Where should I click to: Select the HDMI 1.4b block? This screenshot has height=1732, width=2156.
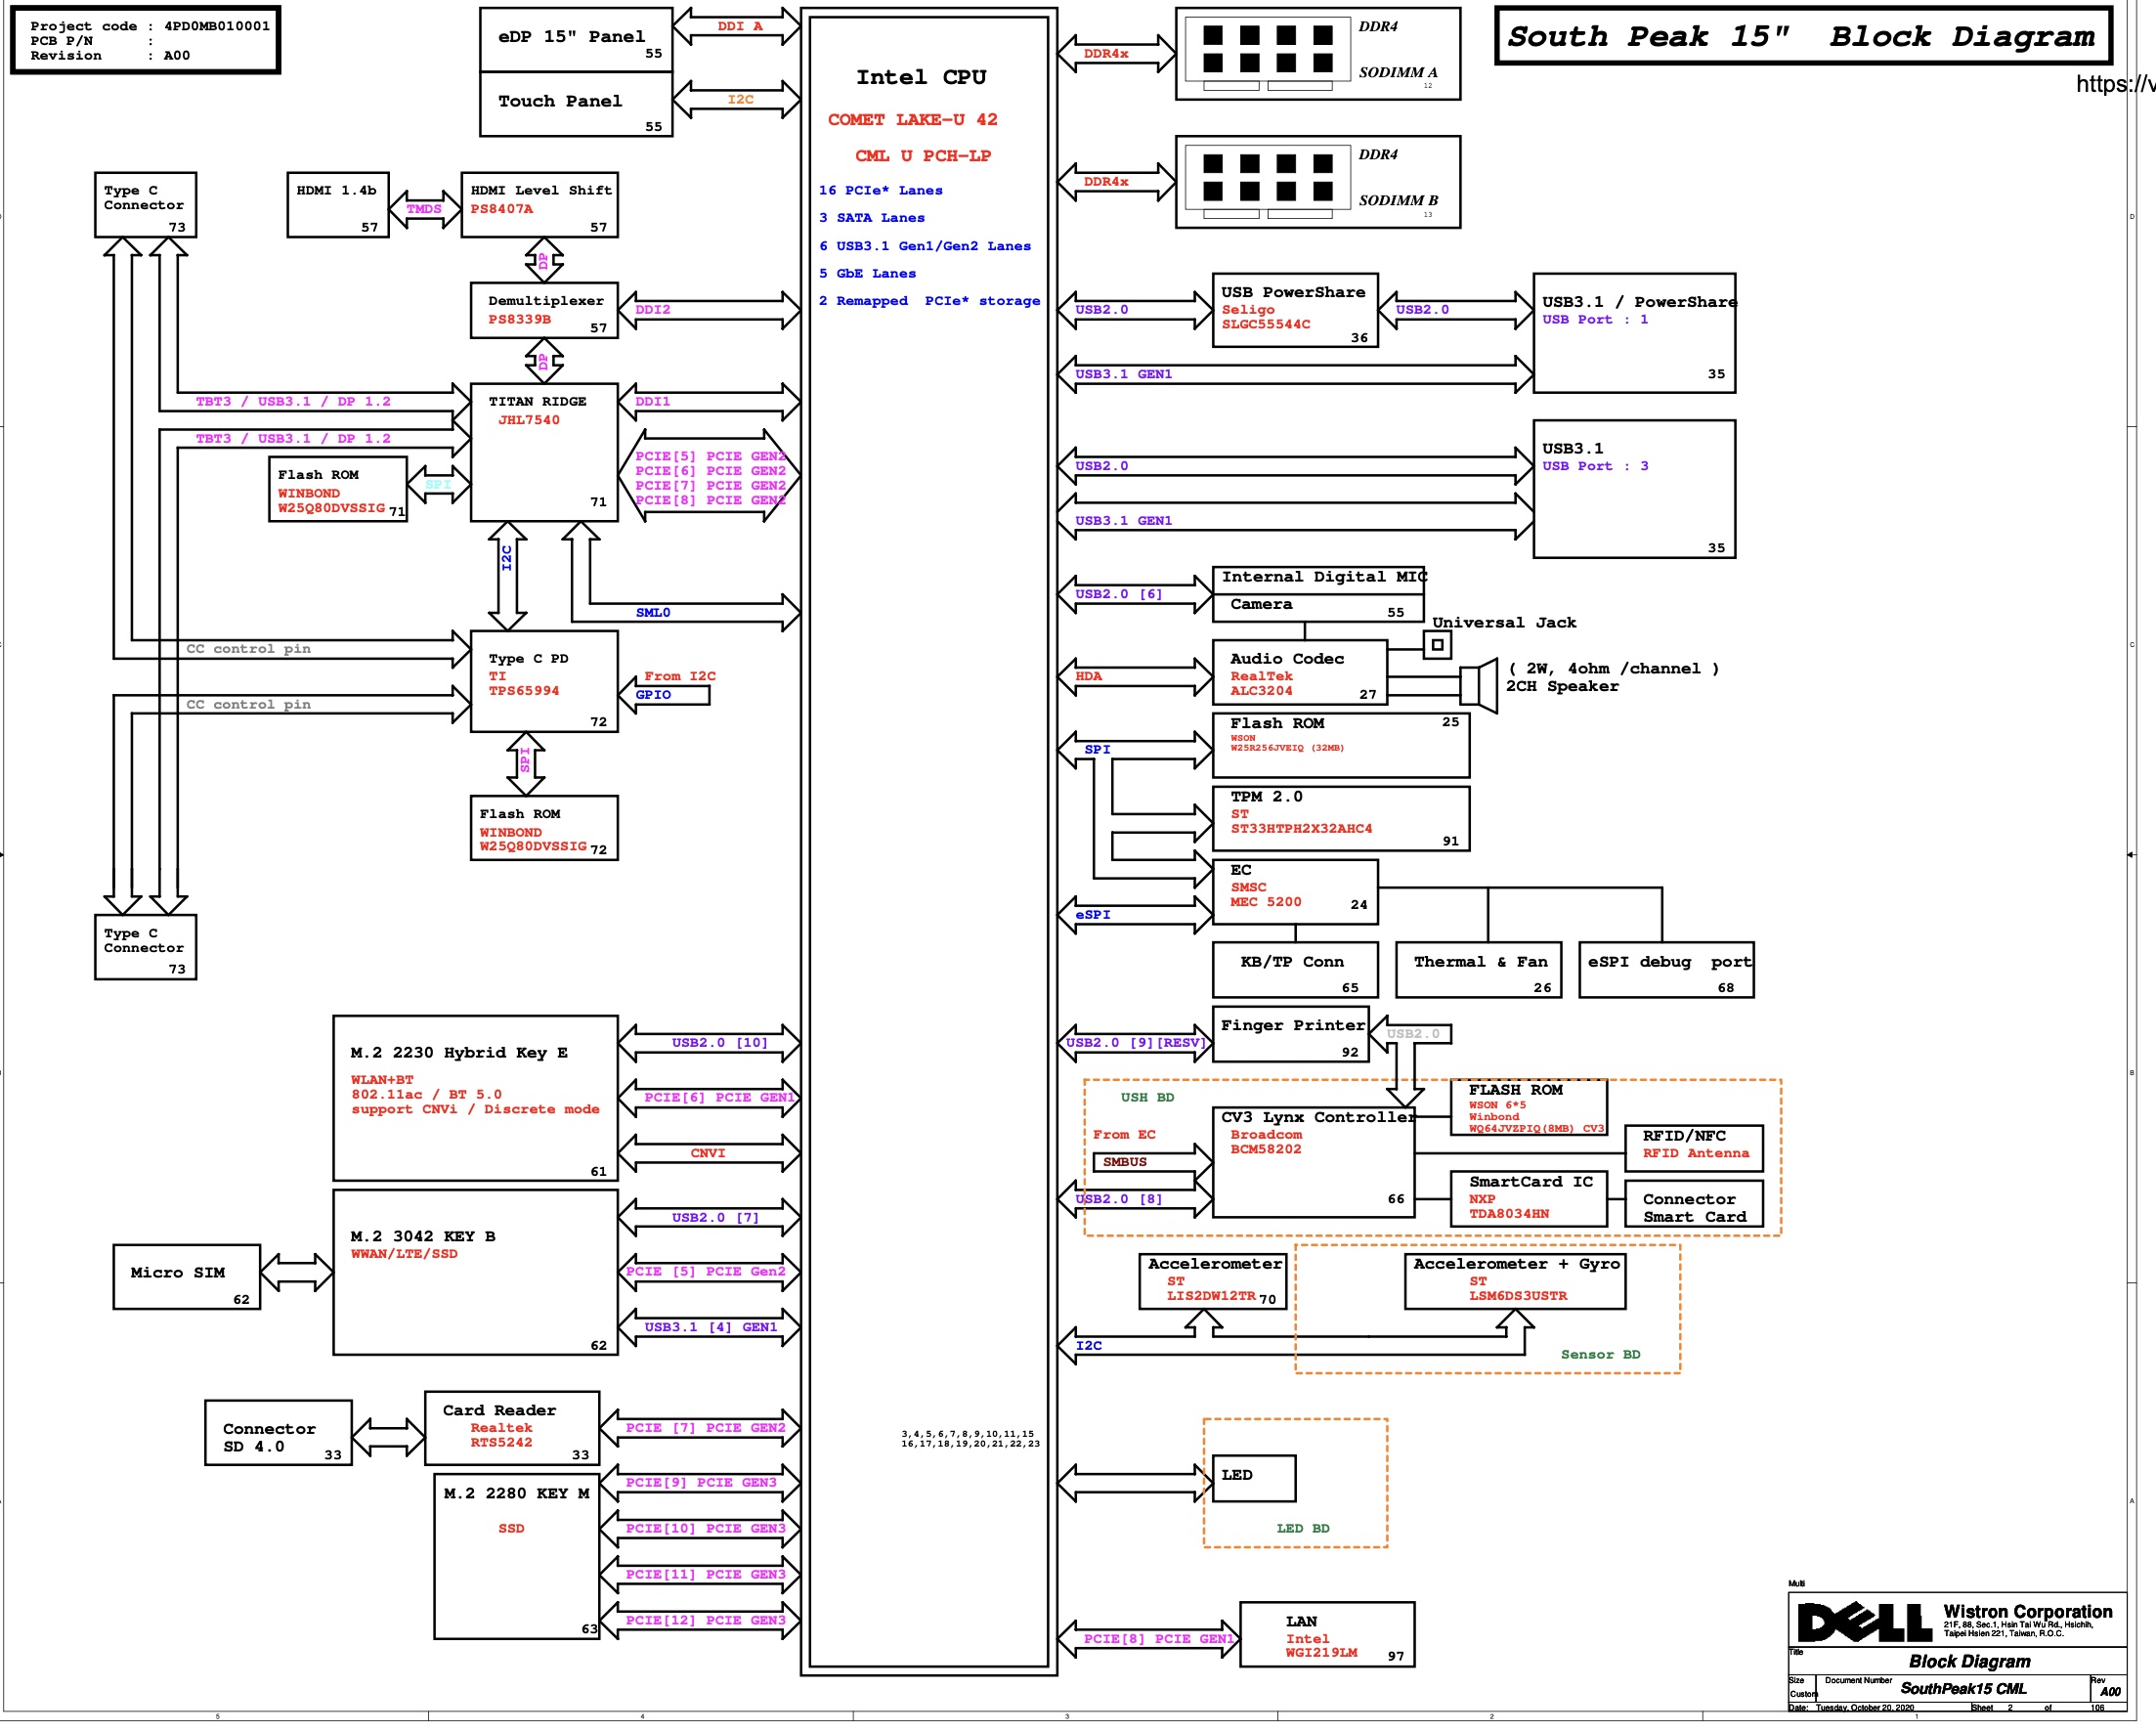[338, 205]
